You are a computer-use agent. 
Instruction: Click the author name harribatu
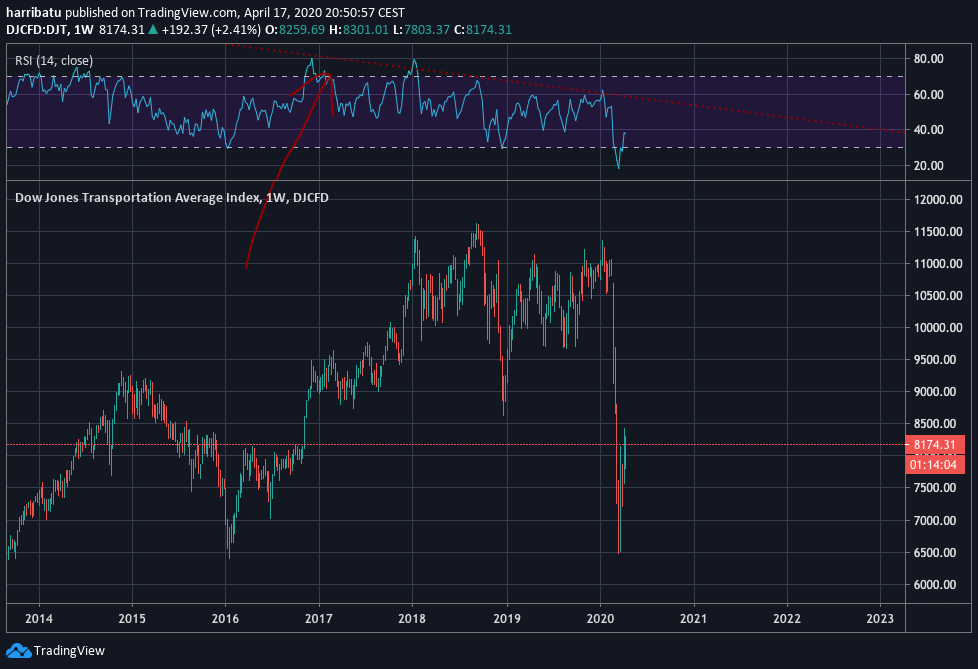click(x=34, y=12)
